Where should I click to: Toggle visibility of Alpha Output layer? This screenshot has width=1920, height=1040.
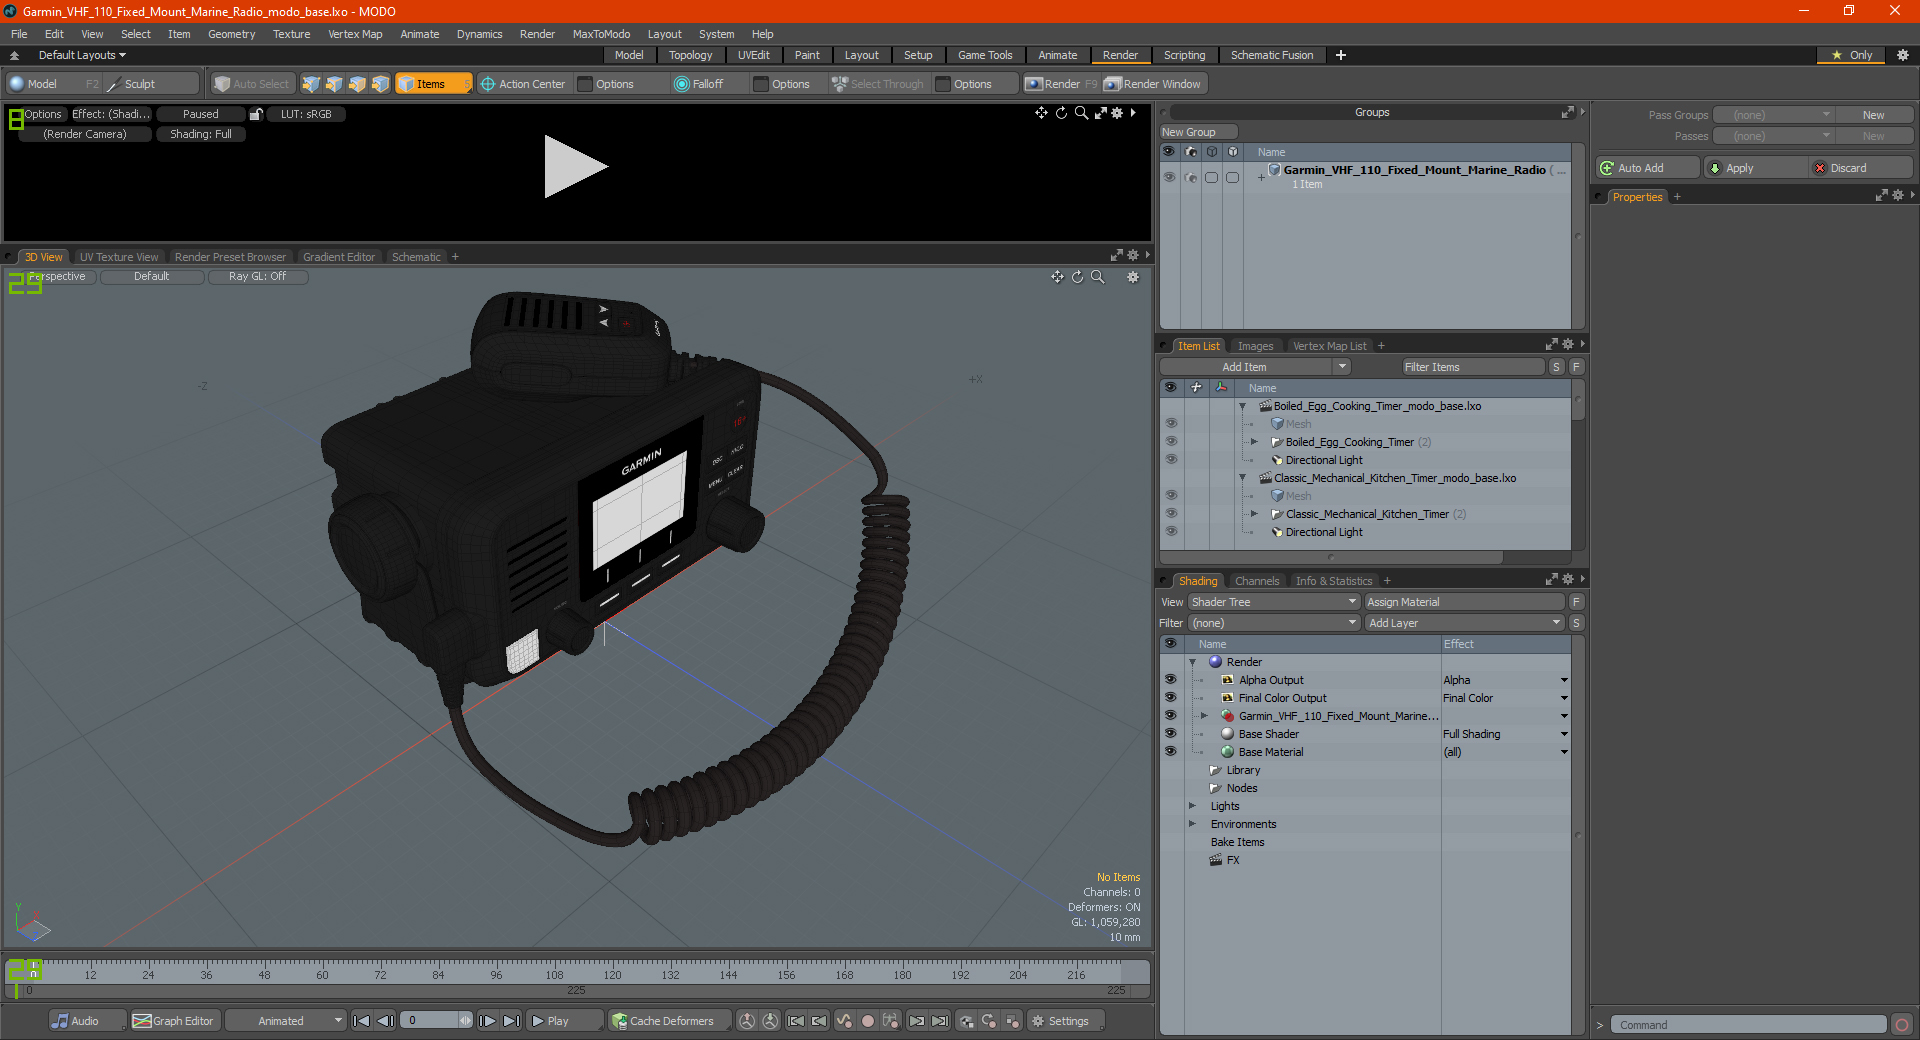coord(1170,680)
